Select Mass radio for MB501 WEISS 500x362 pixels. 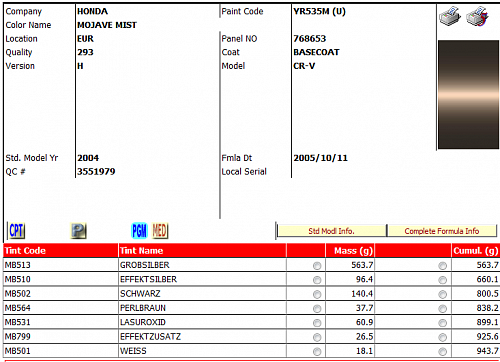(x=317, y=352)
